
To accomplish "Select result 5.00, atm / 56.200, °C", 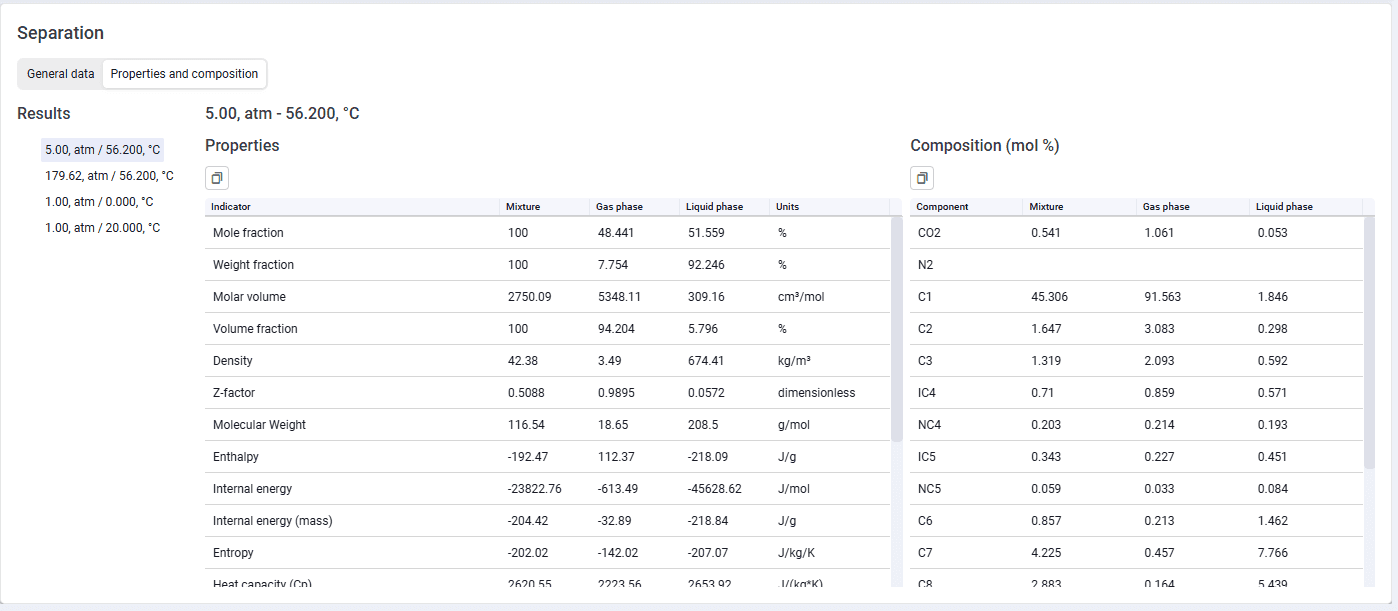I will 103,150.
